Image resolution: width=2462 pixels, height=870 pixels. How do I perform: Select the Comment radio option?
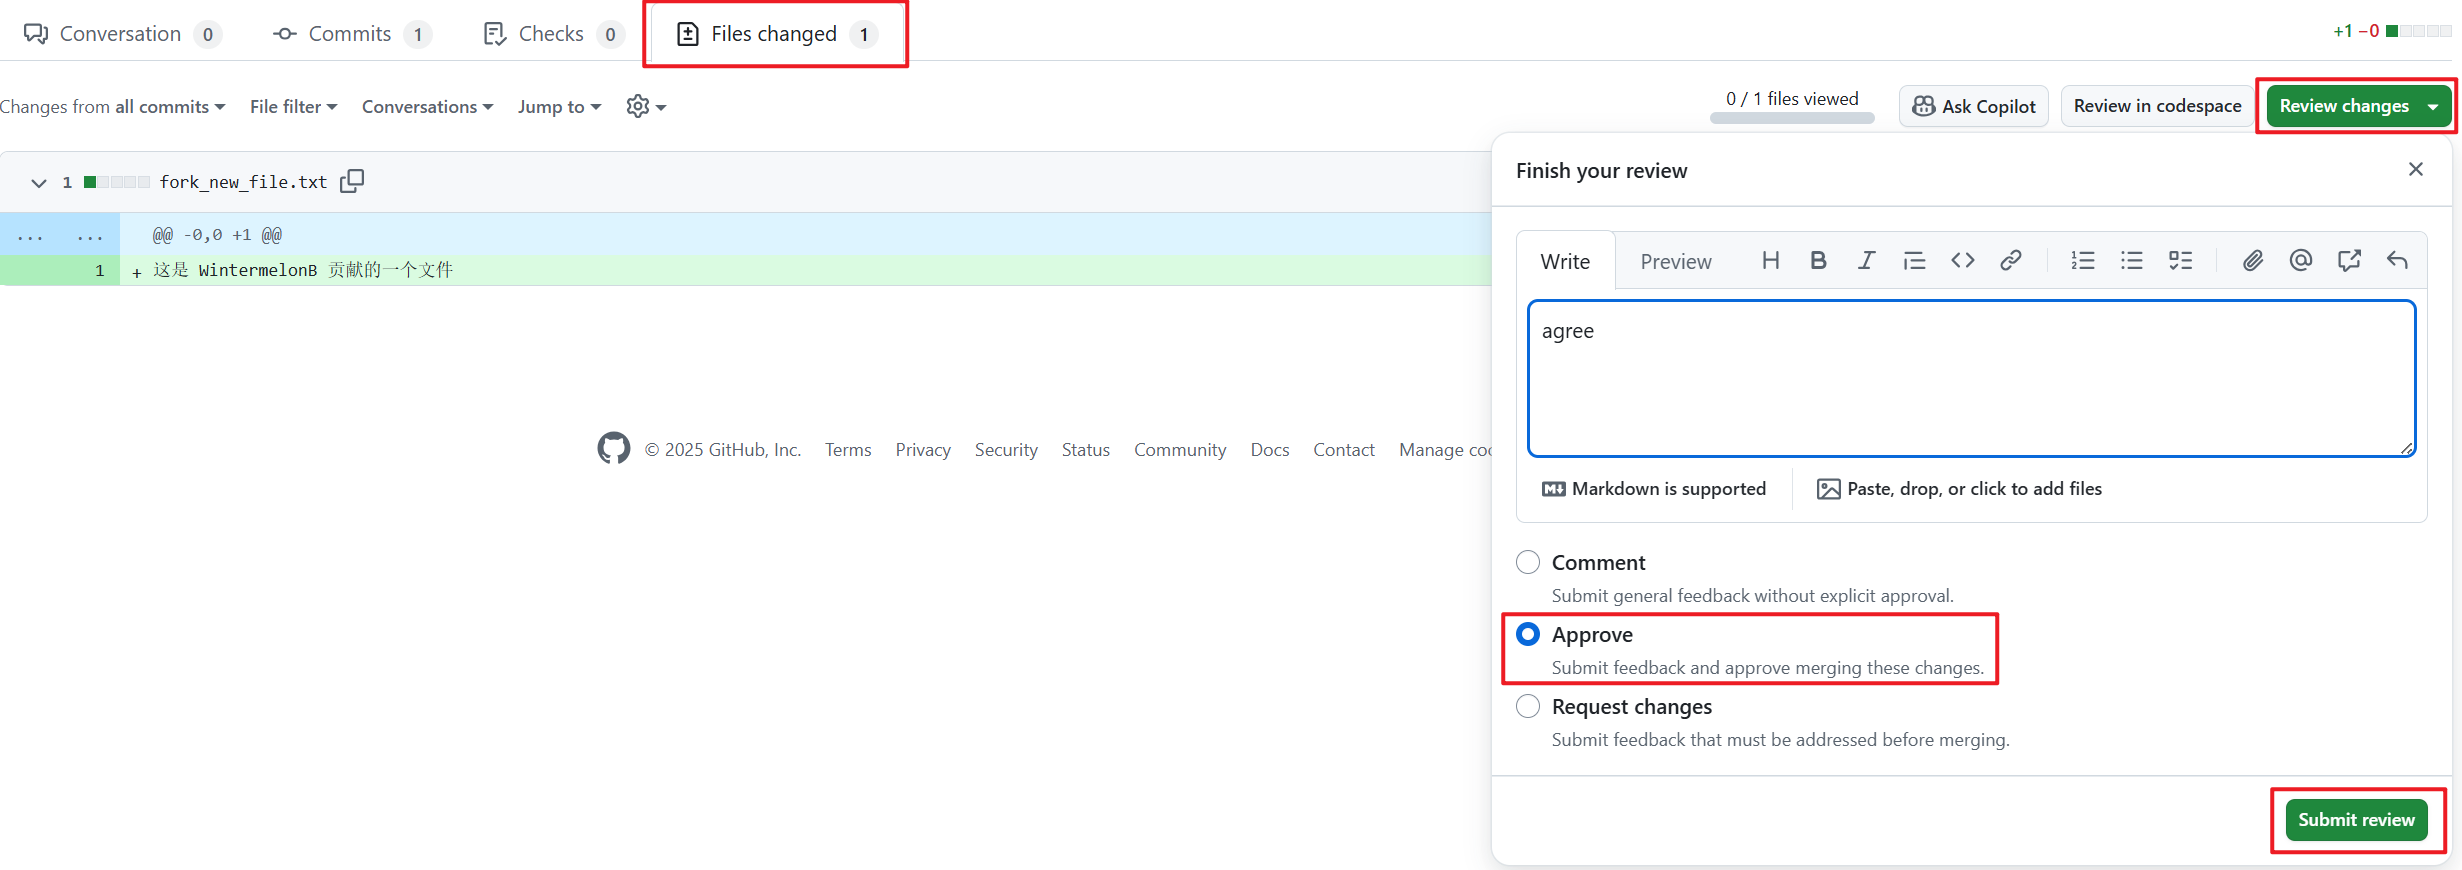click(1528, 562)
